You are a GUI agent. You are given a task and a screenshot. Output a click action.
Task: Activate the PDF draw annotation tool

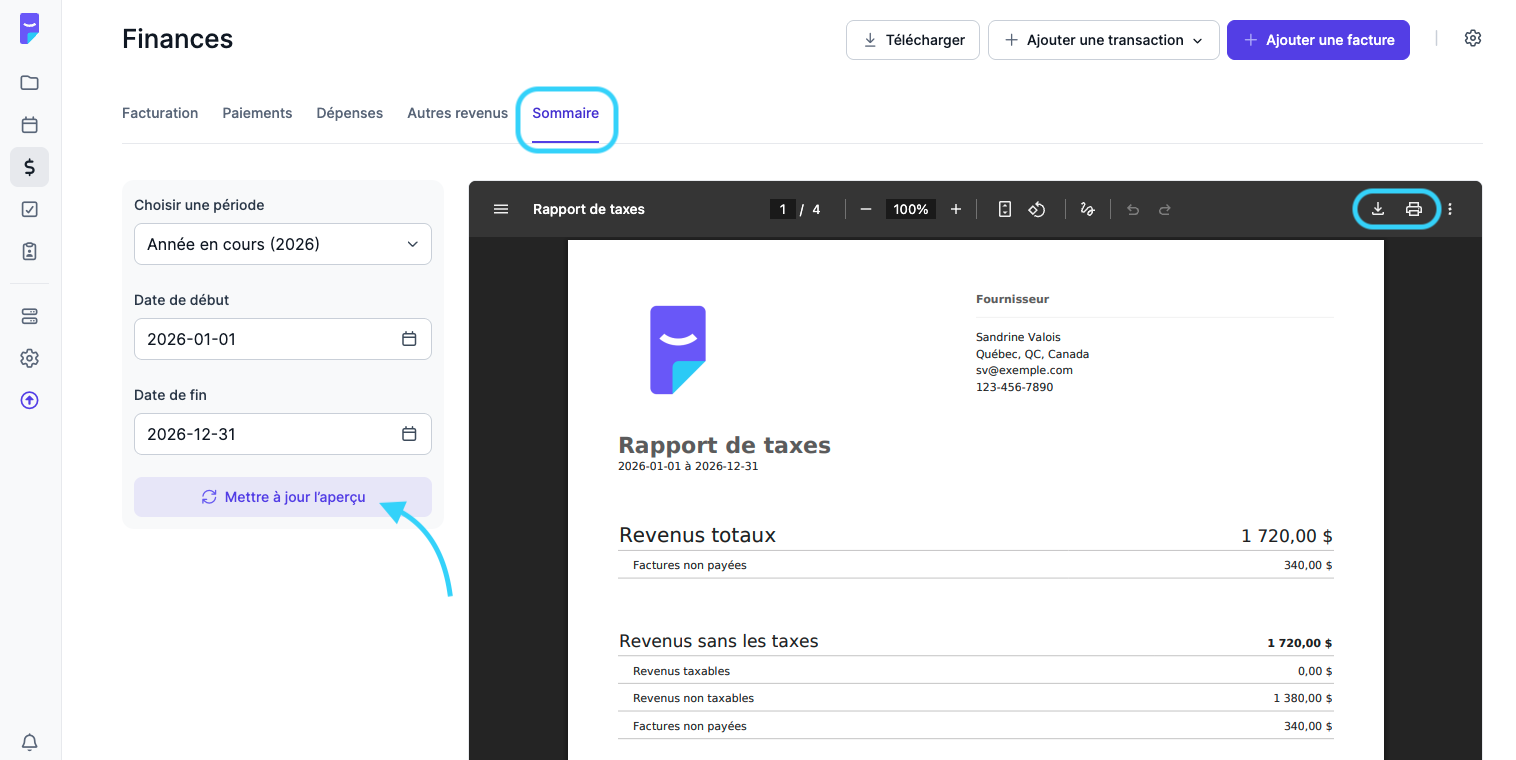tap(1087, 209)
